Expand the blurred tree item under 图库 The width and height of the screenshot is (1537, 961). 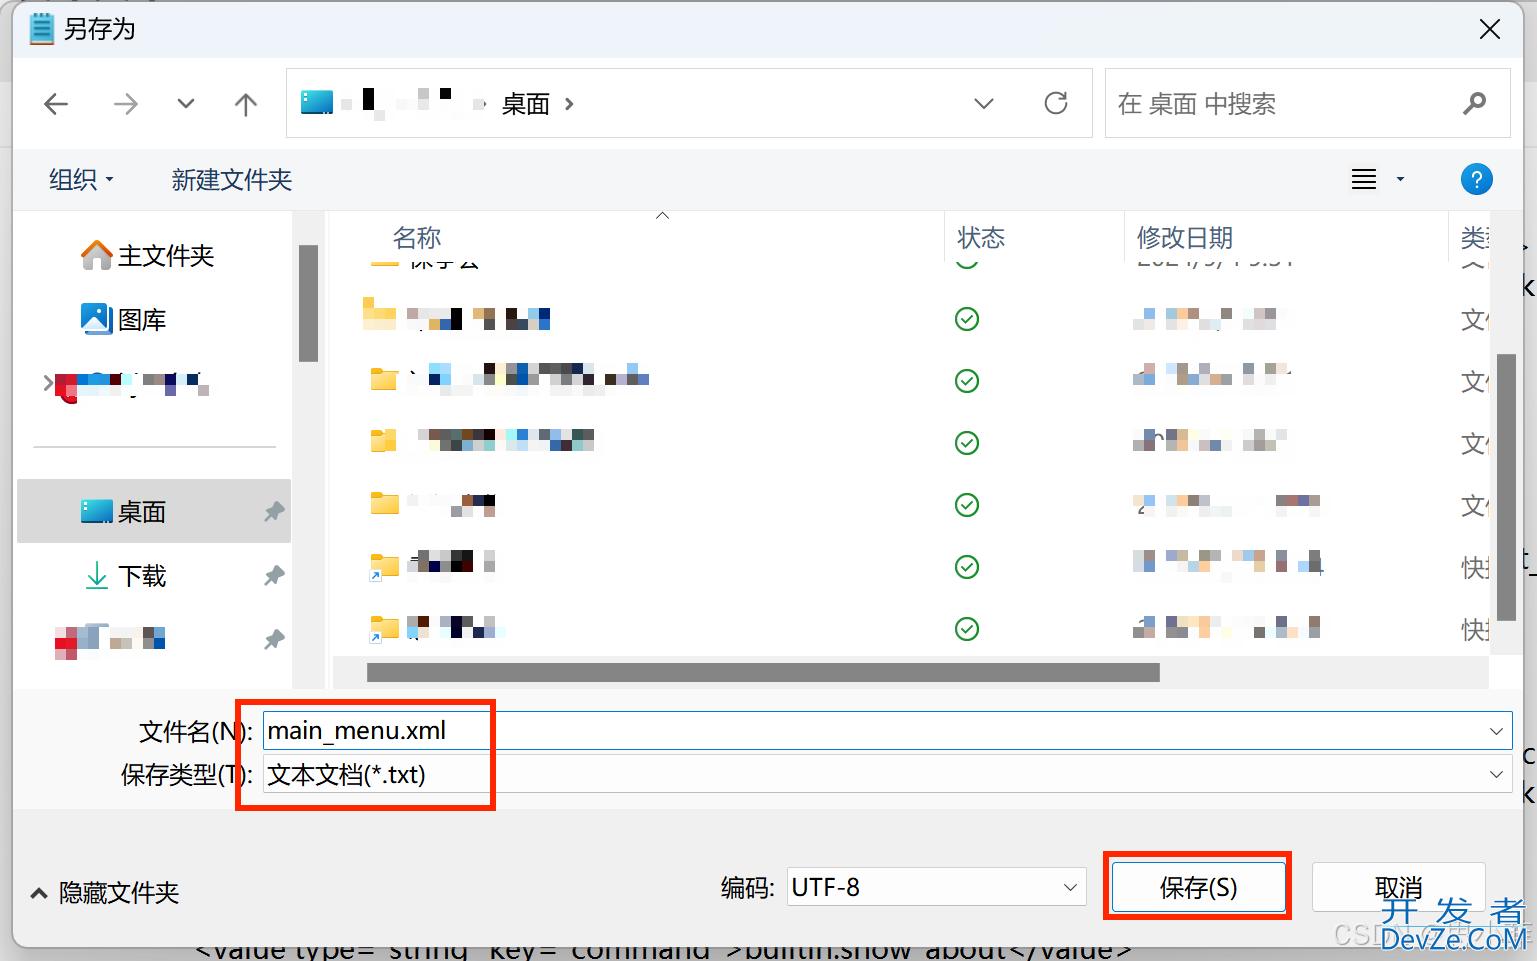(x=47, y=383)
